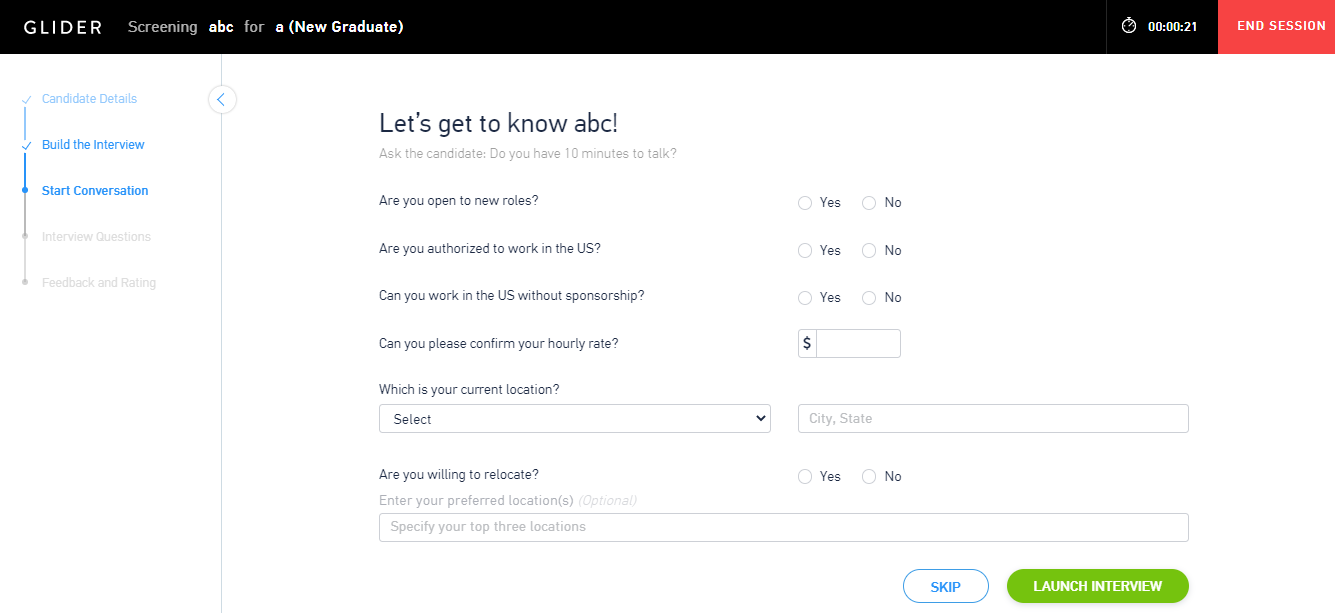
Task: Click the checkmark beside Candidate Details
Action: pyautogui.click(x=24, y=99)
